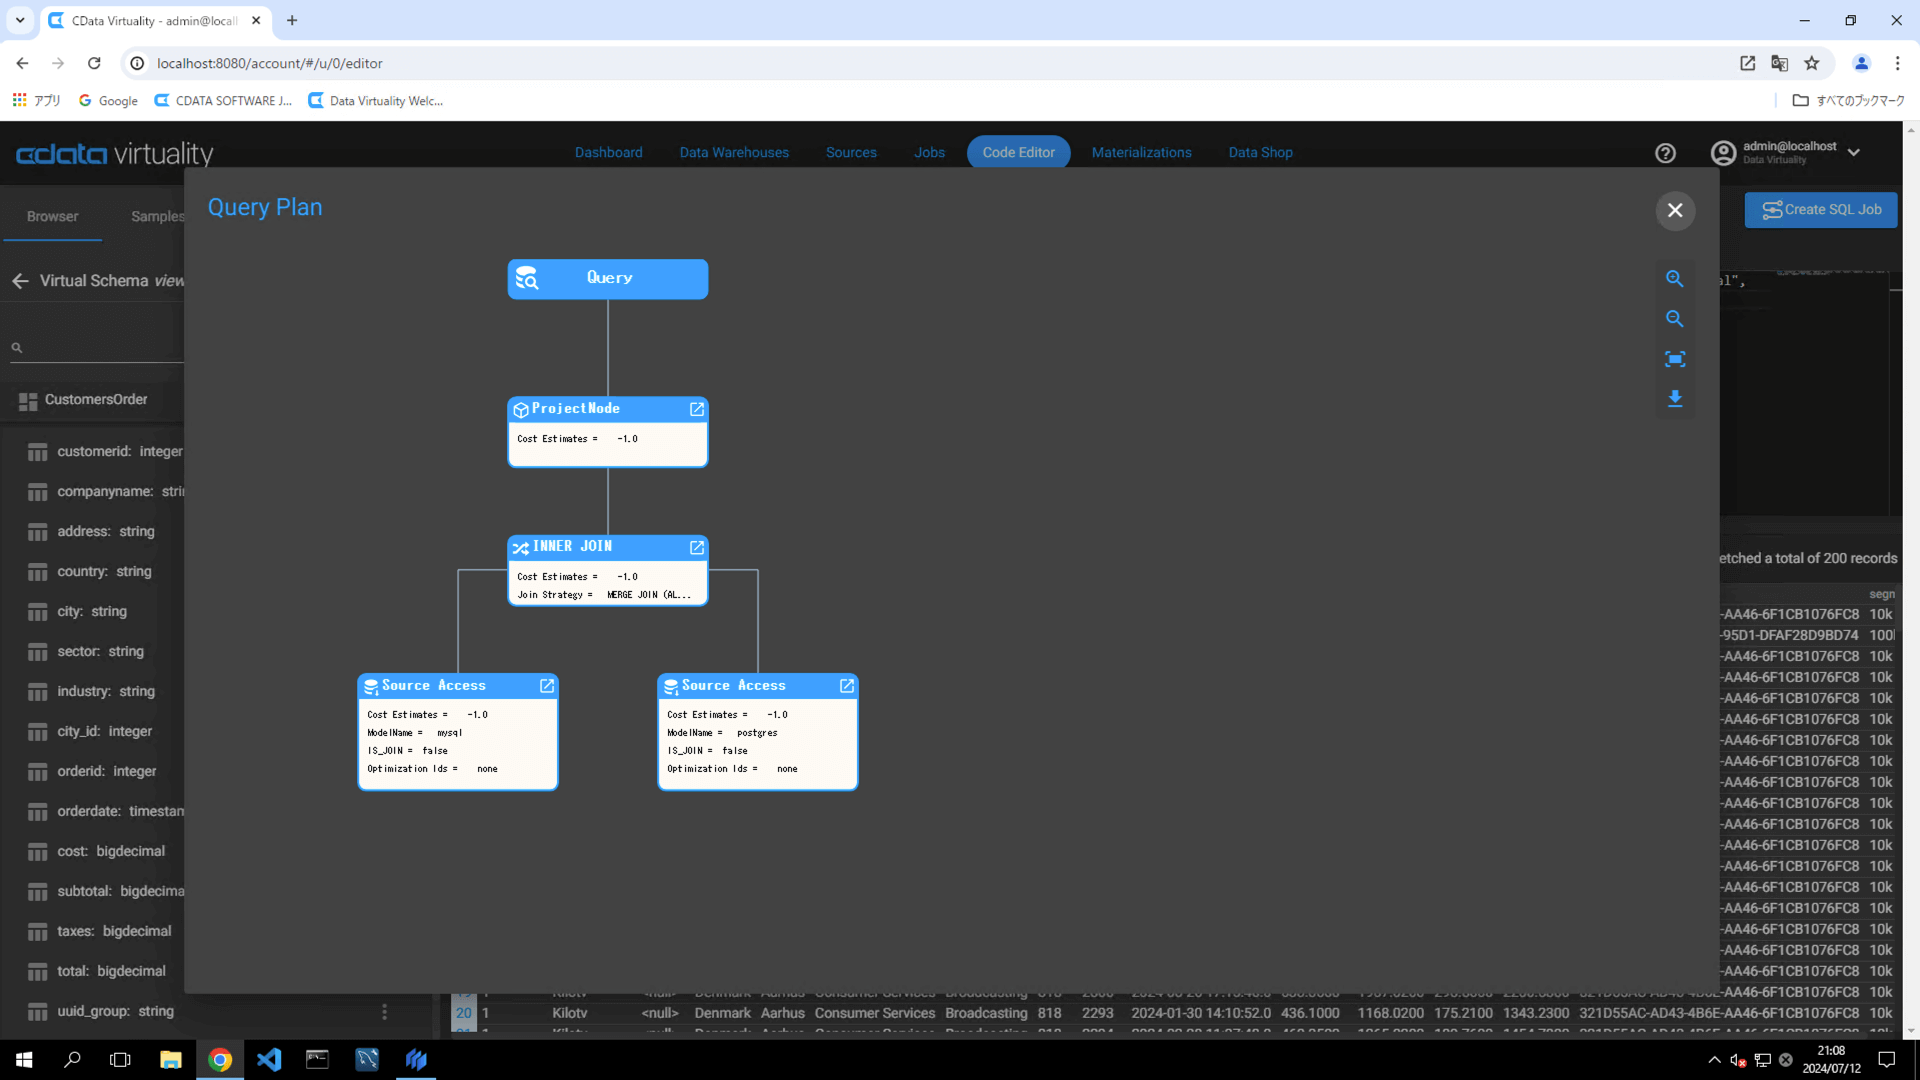Zoom out of the query plan
This screenshot has width=1920, height=1080.
click(1675, 319)
